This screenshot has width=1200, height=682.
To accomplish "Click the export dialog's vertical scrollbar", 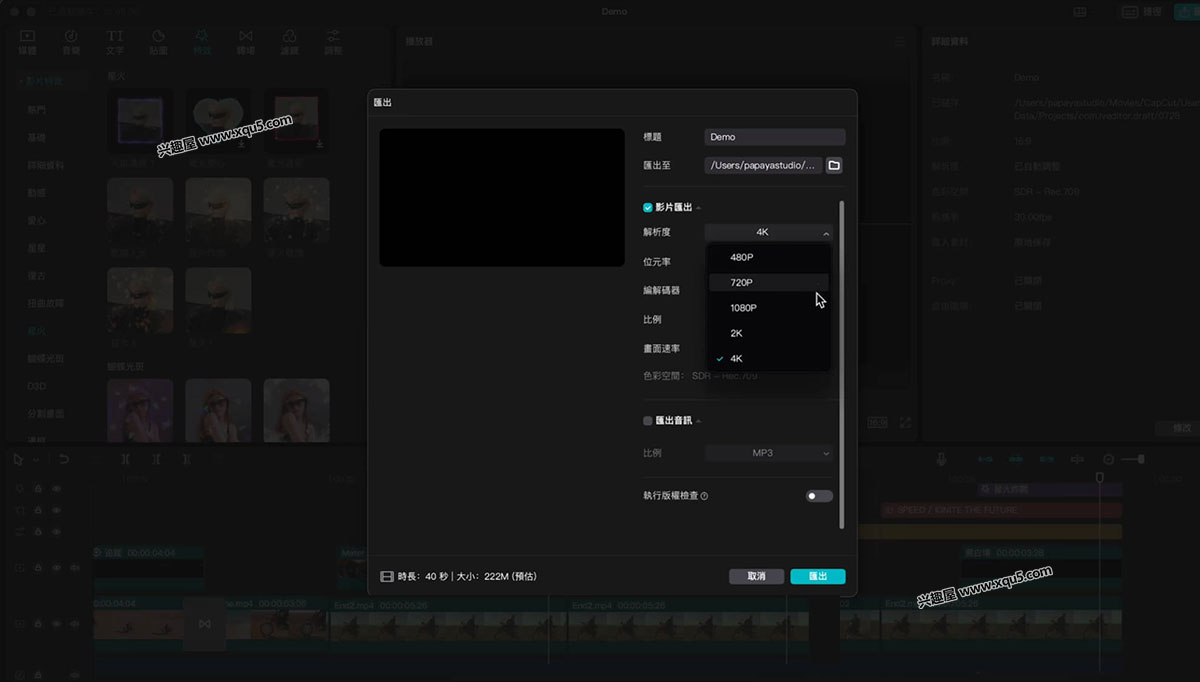I will click(x=842, y=365).
